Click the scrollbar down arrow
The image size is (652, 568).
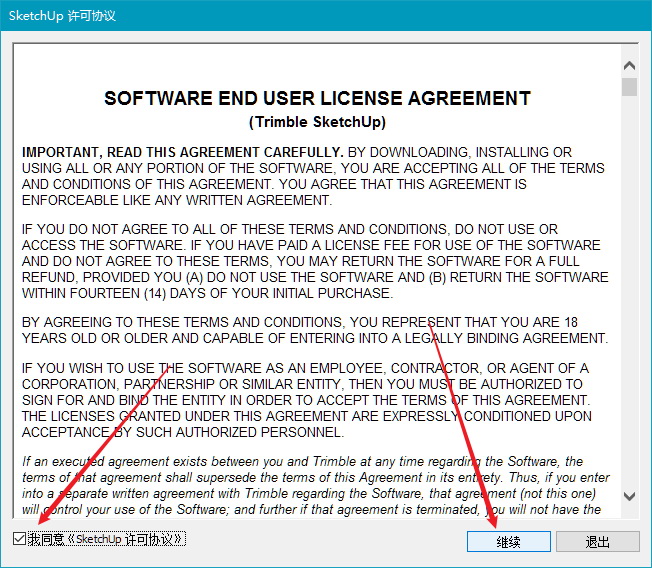click(x=630, y=496)
